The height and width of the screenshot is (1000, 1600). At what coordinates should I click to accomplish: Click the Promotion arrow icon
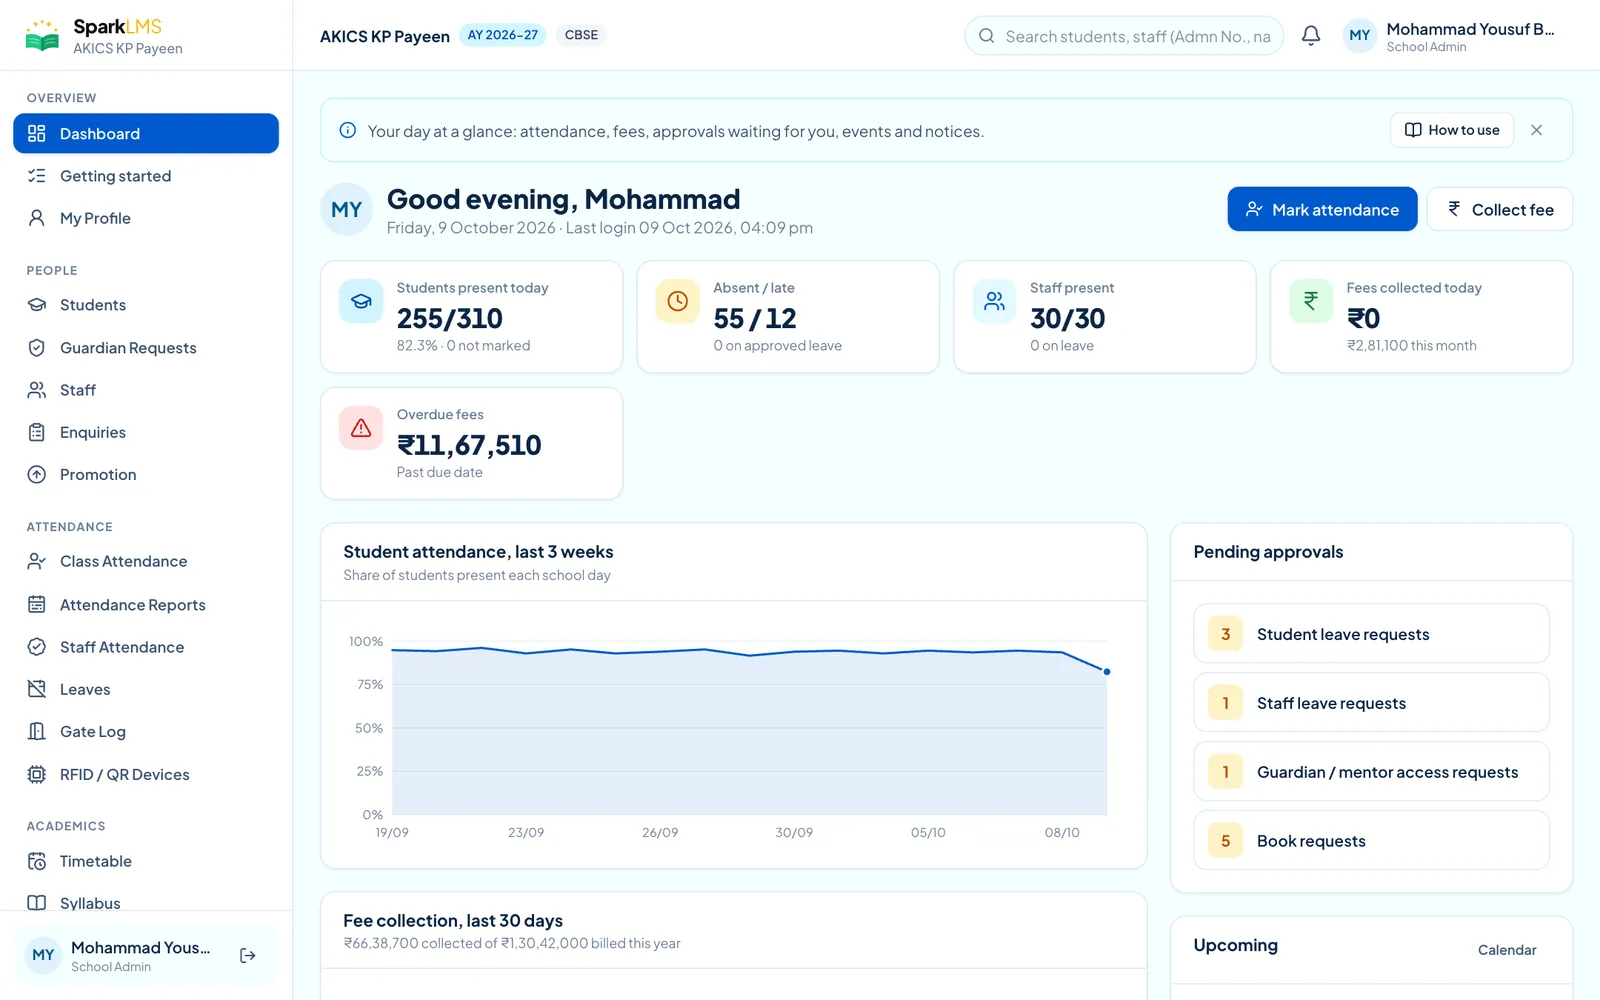pyautogui.click(x=37, y=474)
